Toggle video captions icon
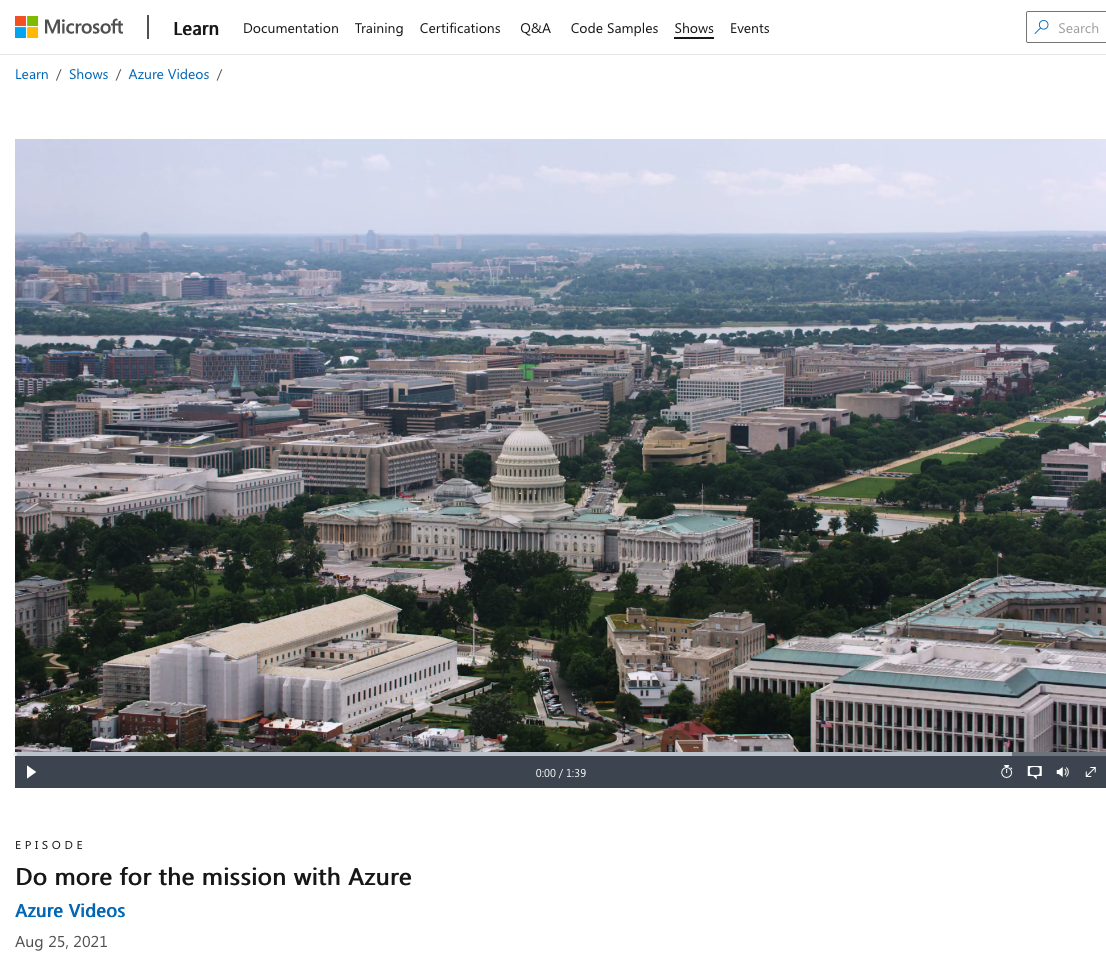Image resolution: width=1106 pixels, height=973 pixels. point(1035,772)
